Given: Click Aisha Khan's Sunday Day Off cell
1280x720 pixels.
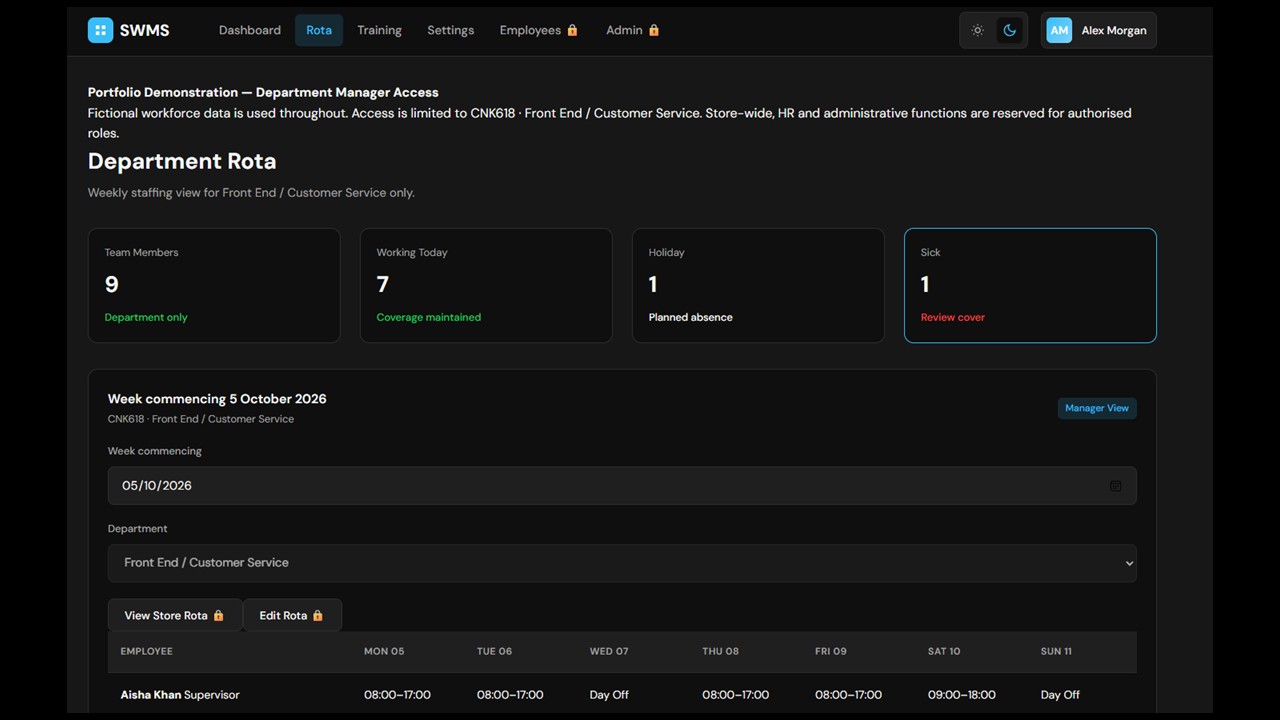Looking at the screenshot, I should coord(1060,695).
